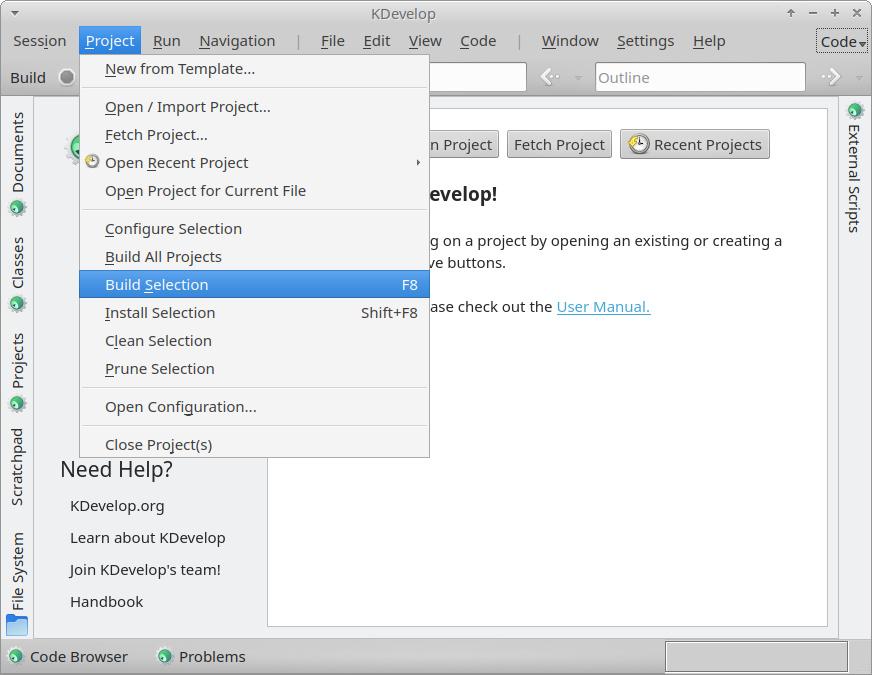The width and height of the screenshot is (872, 675).
Task: Click the Problems icon in bottom bar
Action: click(x=164, y=657)
